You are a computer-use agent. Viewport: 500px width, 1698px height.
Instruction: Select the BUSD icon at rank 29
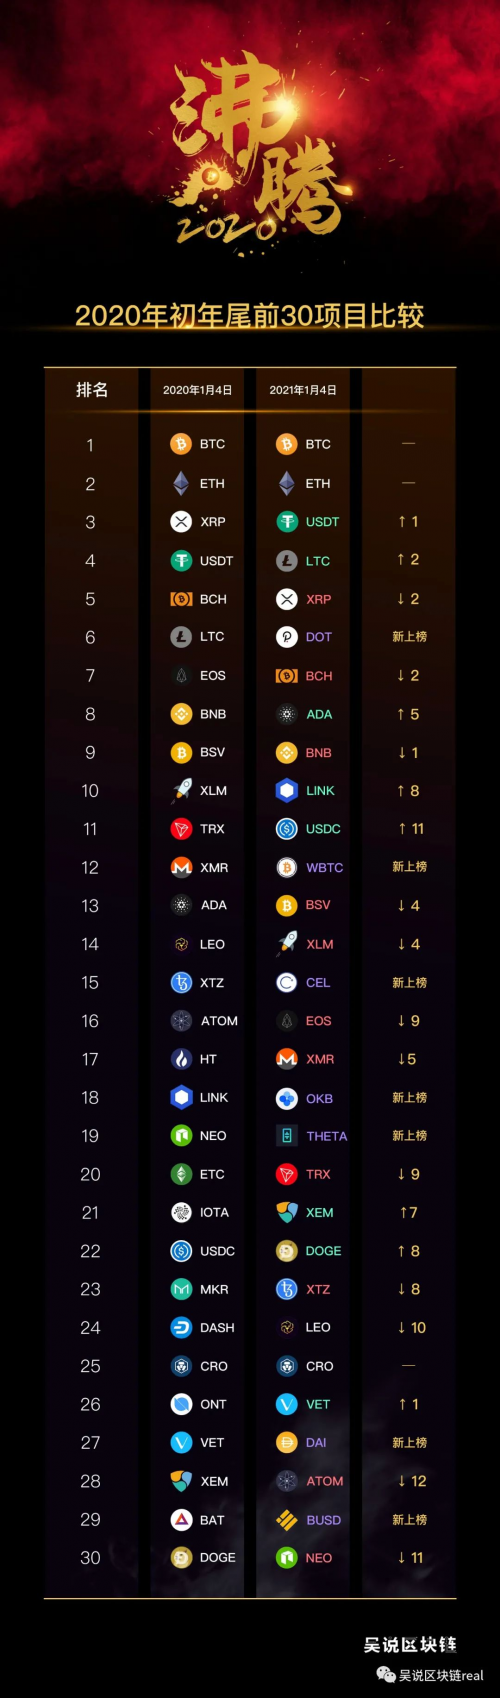(x=287, y=1519)
